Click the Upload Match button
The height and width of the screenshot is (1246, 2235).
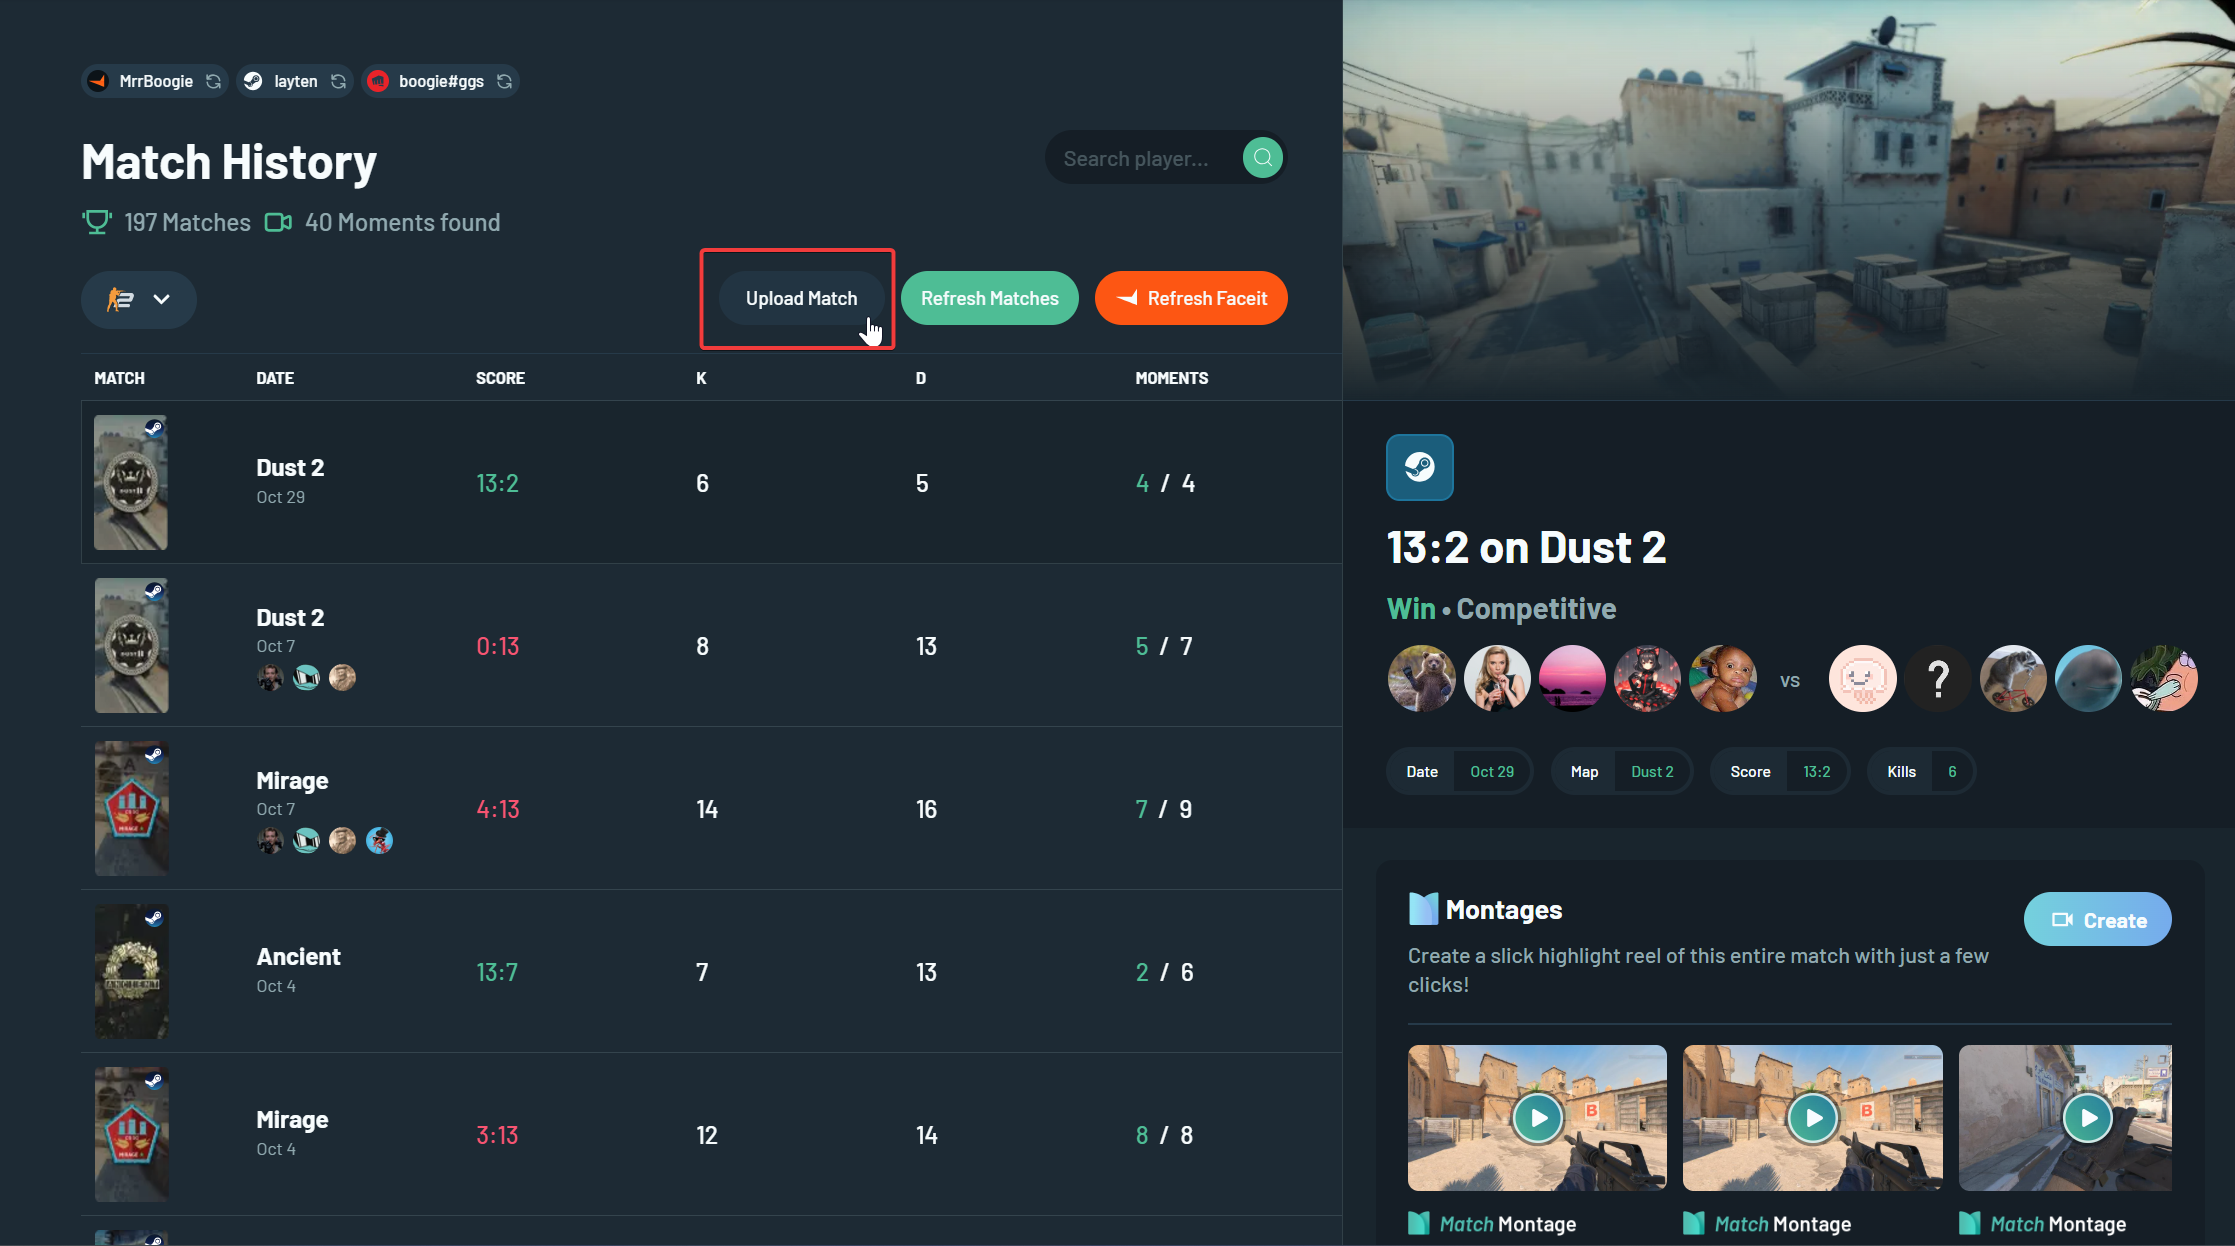coord(800,298)
